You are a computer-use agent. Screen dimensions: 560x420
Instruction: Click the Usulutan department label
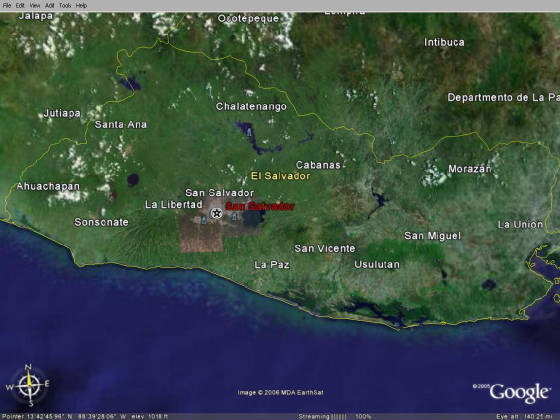click(x=377, y=264)
